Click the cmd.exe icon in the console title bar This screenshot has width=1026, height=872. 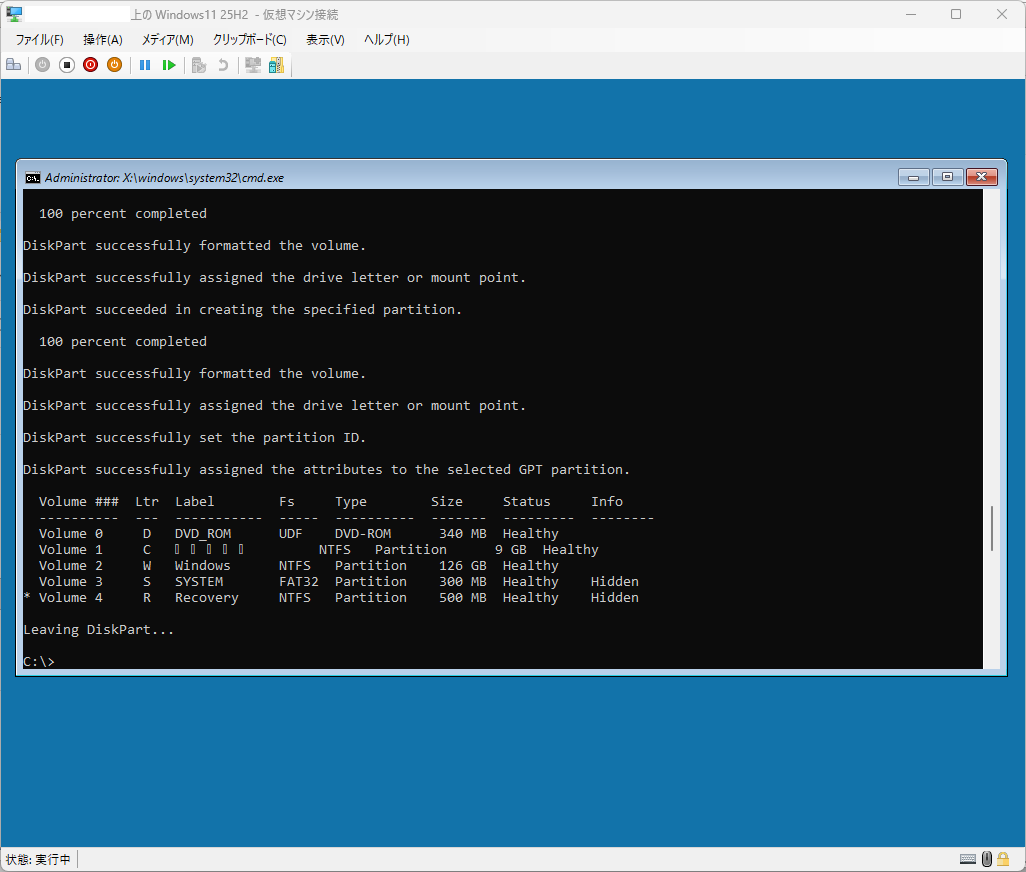click(32, 177)
